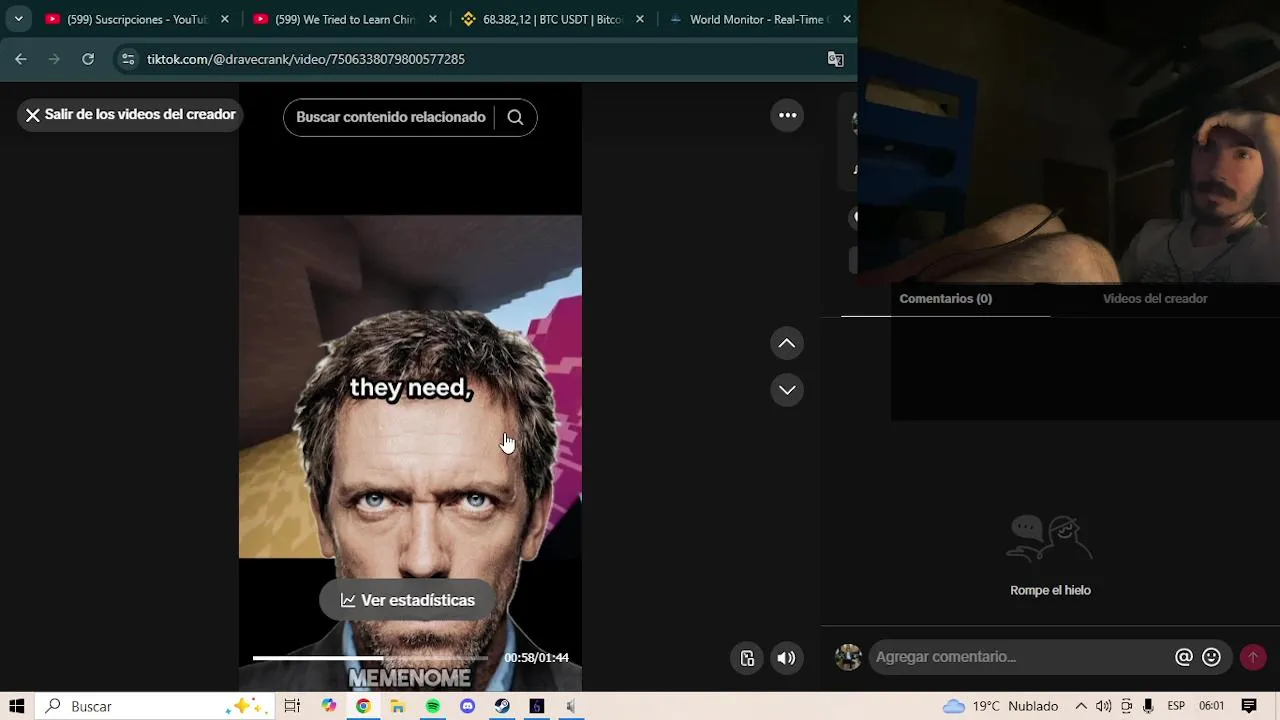Close the BTC USDT tab

[640, 19]
